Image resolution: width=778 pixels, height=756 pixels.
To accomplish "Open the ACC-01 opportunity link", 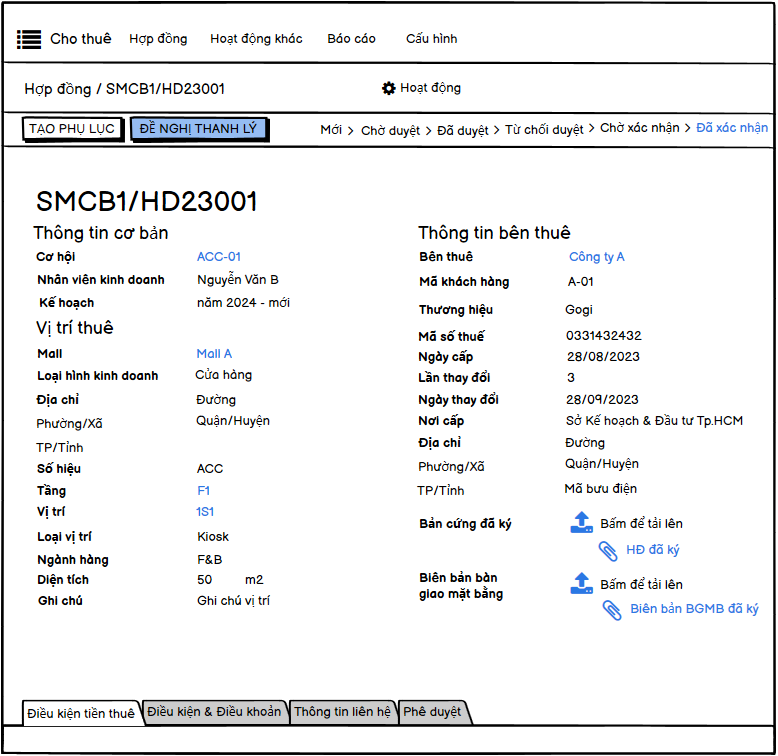I will click(219, 257).
